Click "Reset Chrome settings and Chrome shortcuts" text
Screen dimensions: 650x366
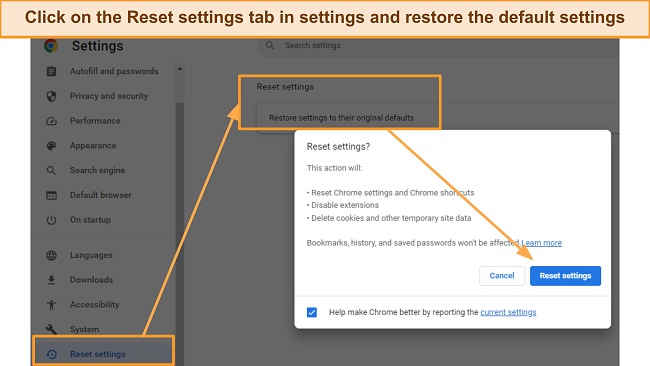(393, 193)
